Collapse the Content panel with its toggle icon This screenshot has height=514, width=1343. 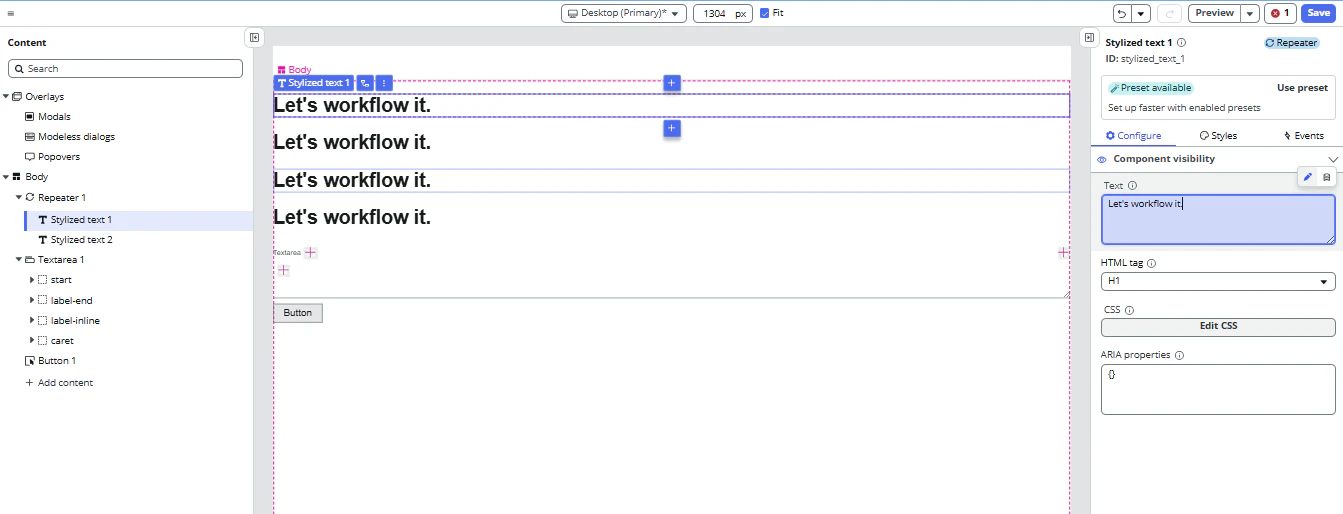[x=255, y=37]
